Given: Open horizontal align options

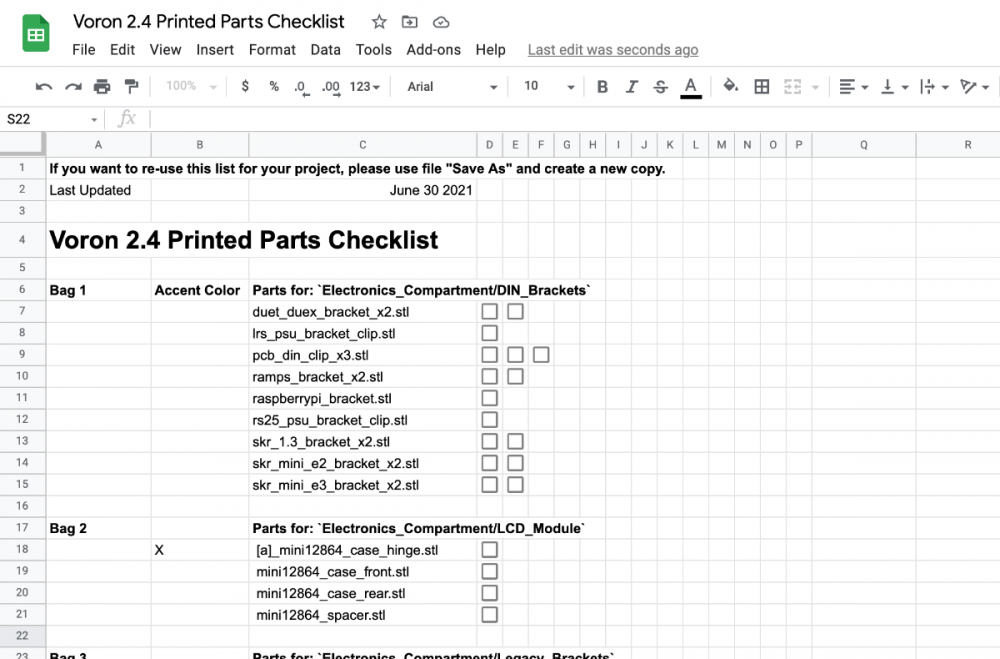Looking at the screenshot, I should click(x=853, y=87).
